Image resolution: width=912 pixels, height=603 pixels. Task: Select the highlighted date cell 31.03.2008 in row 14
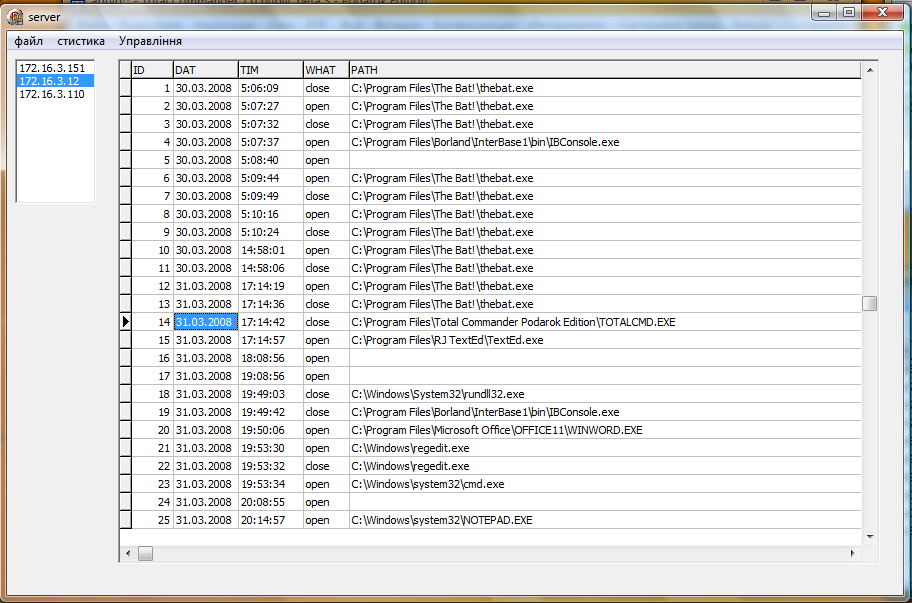pos(206,322)
